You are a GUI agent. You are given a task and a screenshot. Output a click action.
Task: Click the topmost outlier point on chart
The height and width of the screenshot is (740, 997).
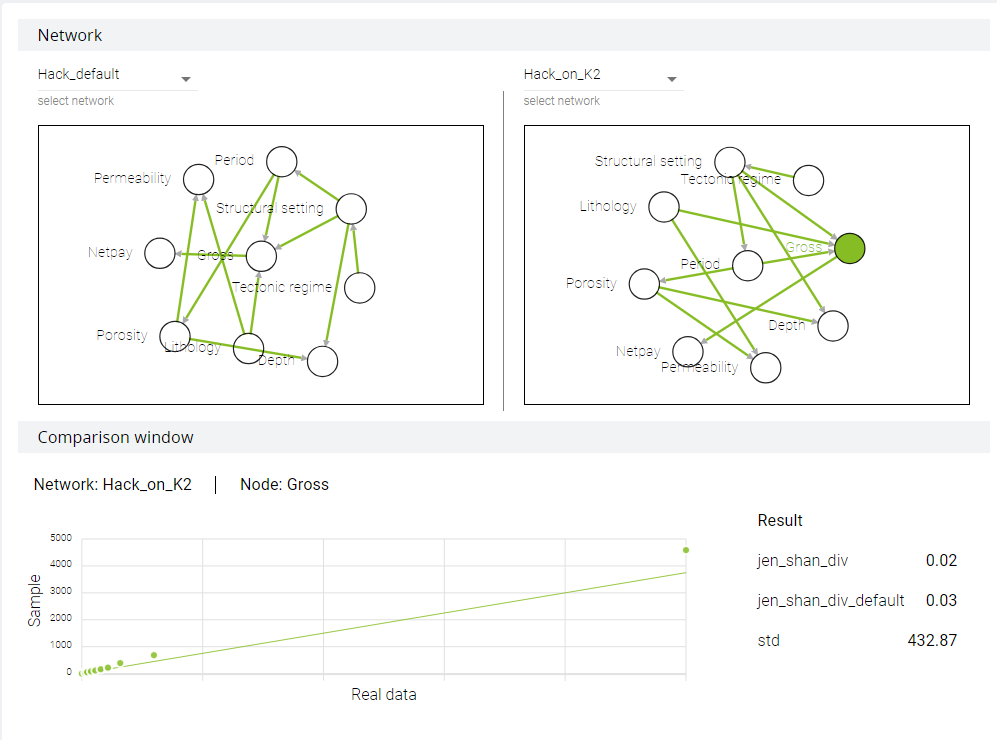coord(685,550)
